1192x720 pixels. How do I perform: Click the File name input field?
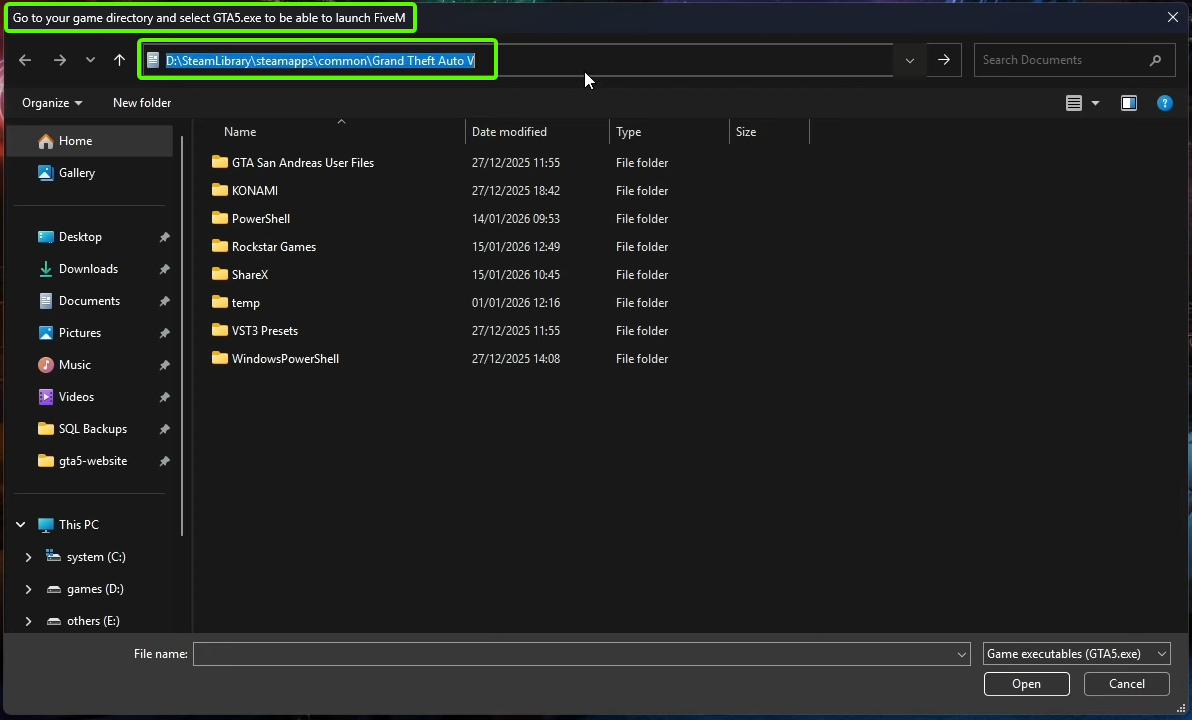(573, 654)
